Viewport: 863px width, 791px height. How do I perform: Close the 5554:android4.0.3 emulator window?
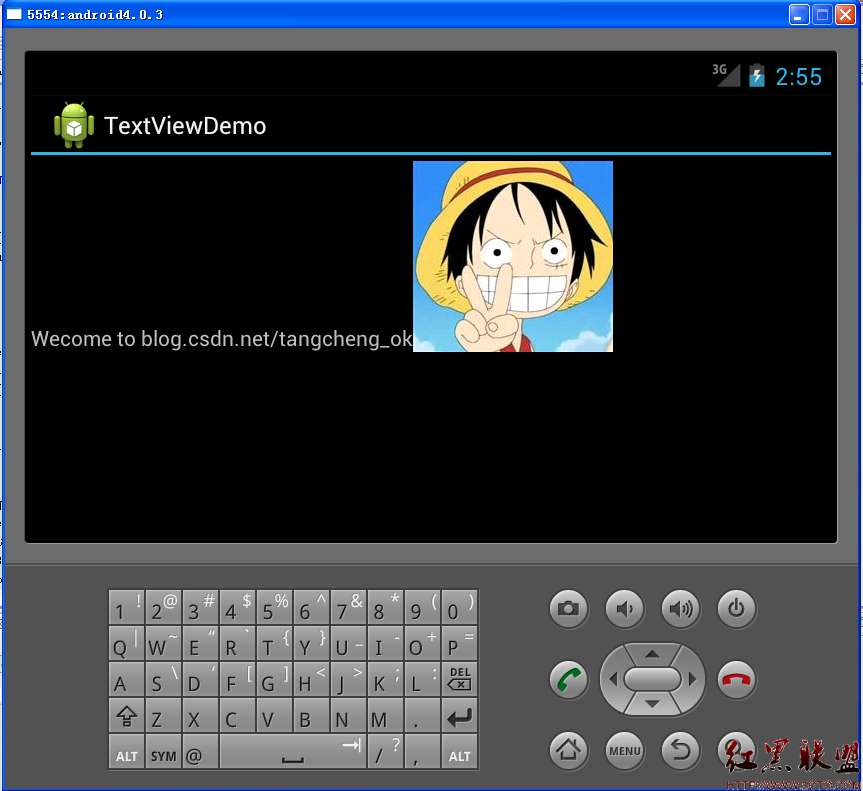coord(845,14)
